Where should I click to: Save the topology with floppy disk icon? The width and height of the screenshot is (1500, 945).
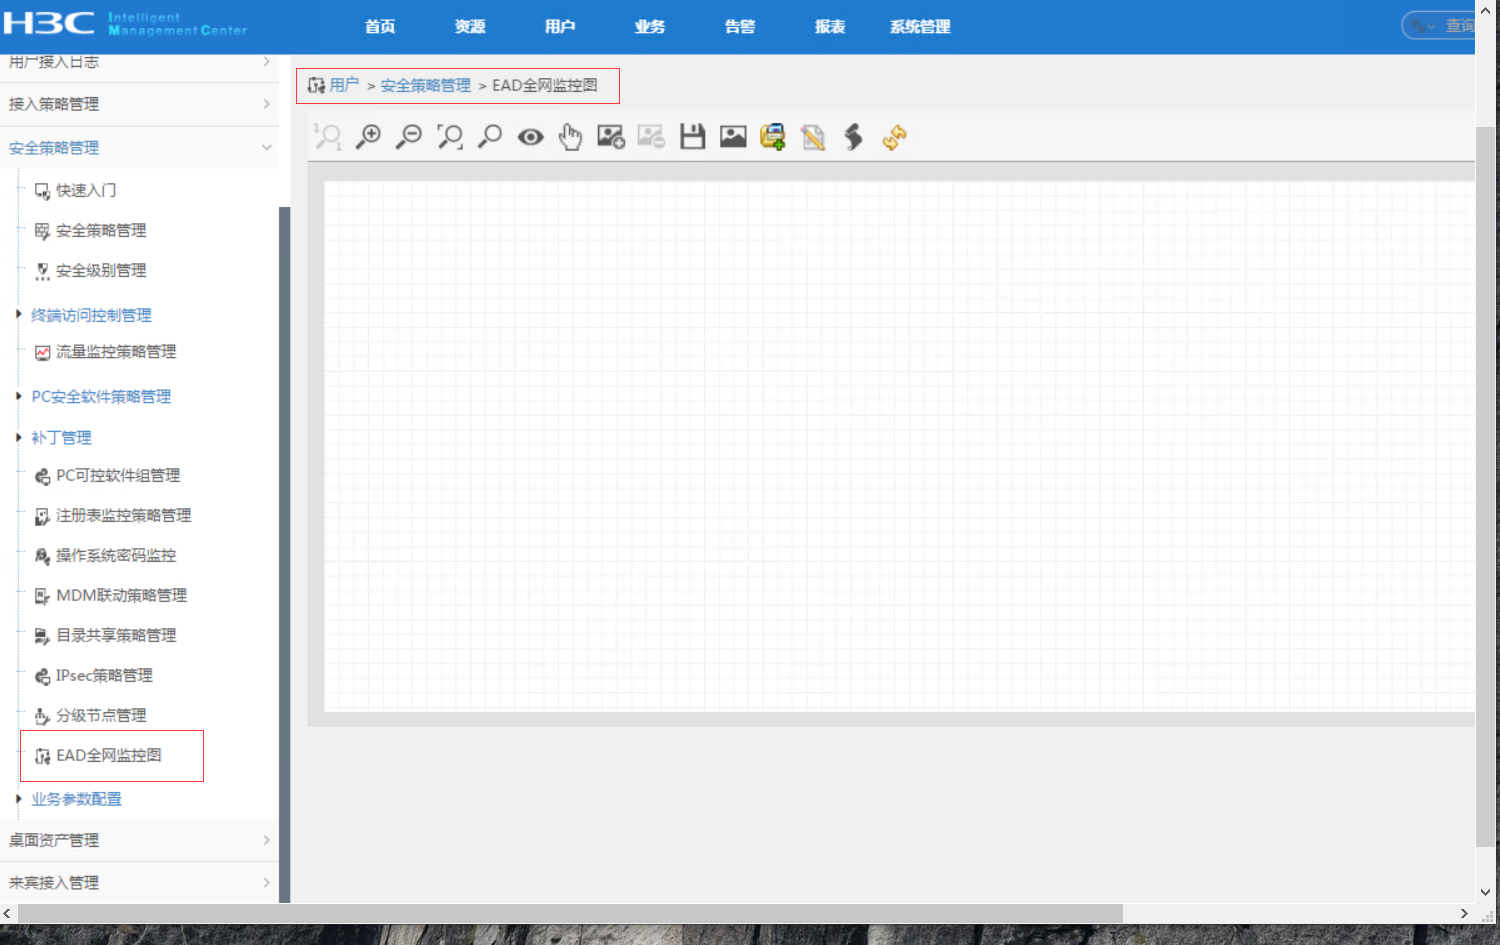(692, 137)
